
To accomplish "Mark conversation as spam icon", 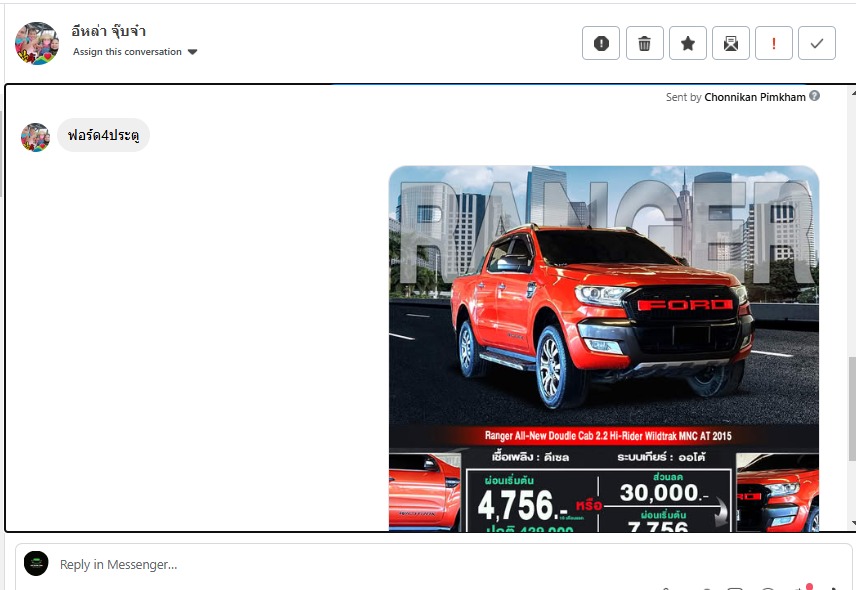I will coord(601,43).
